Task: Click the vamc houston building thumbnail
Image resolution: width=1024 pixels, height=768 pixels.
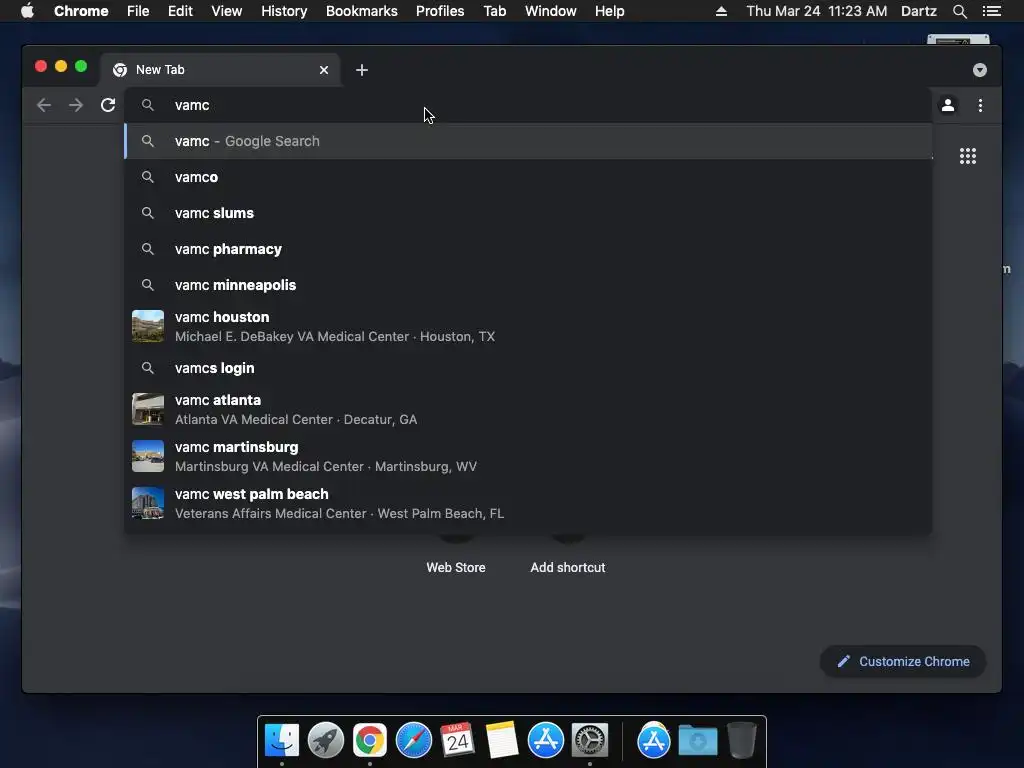Action: point(148,327)
